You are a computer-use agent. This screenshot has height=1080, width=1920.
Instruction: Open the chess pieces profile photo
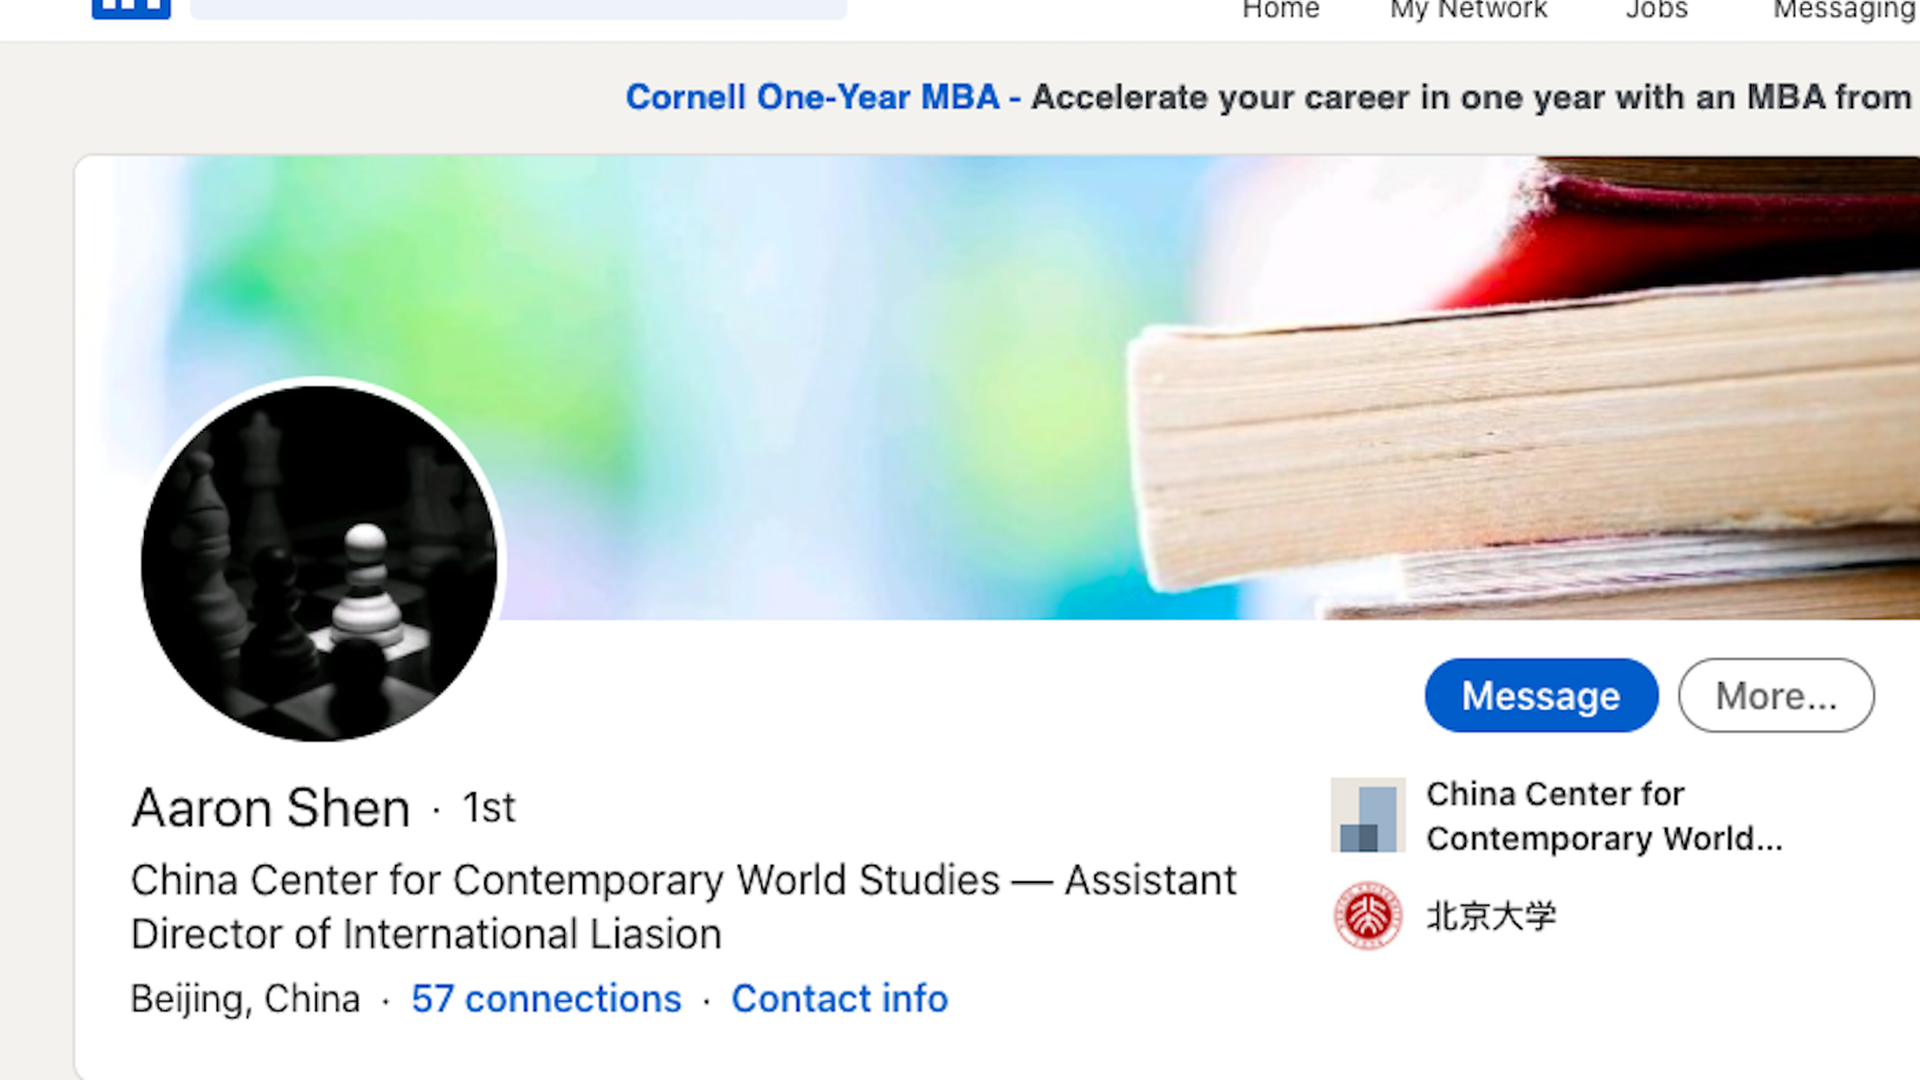(x=319, y=563)
